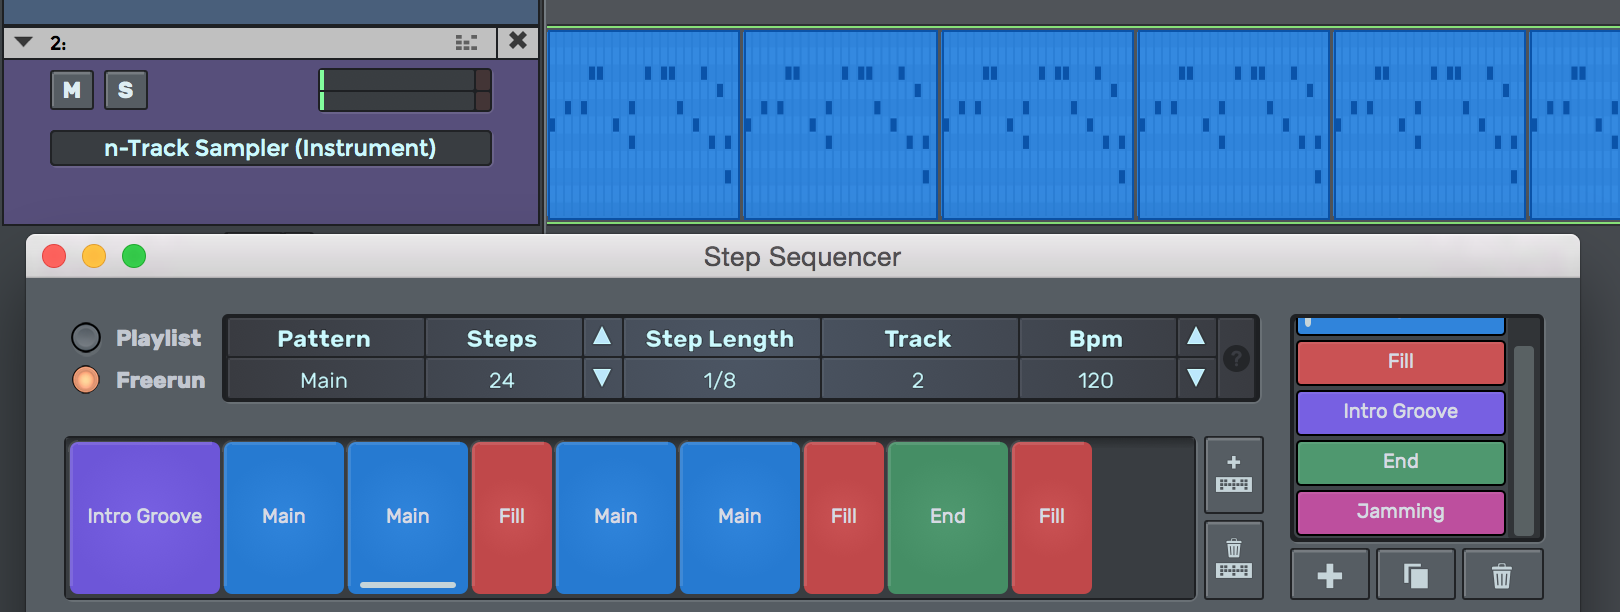Screen dimensions: 1620x612
Task: Open the Step Sequencer help icon
Action: [1236, 358]
